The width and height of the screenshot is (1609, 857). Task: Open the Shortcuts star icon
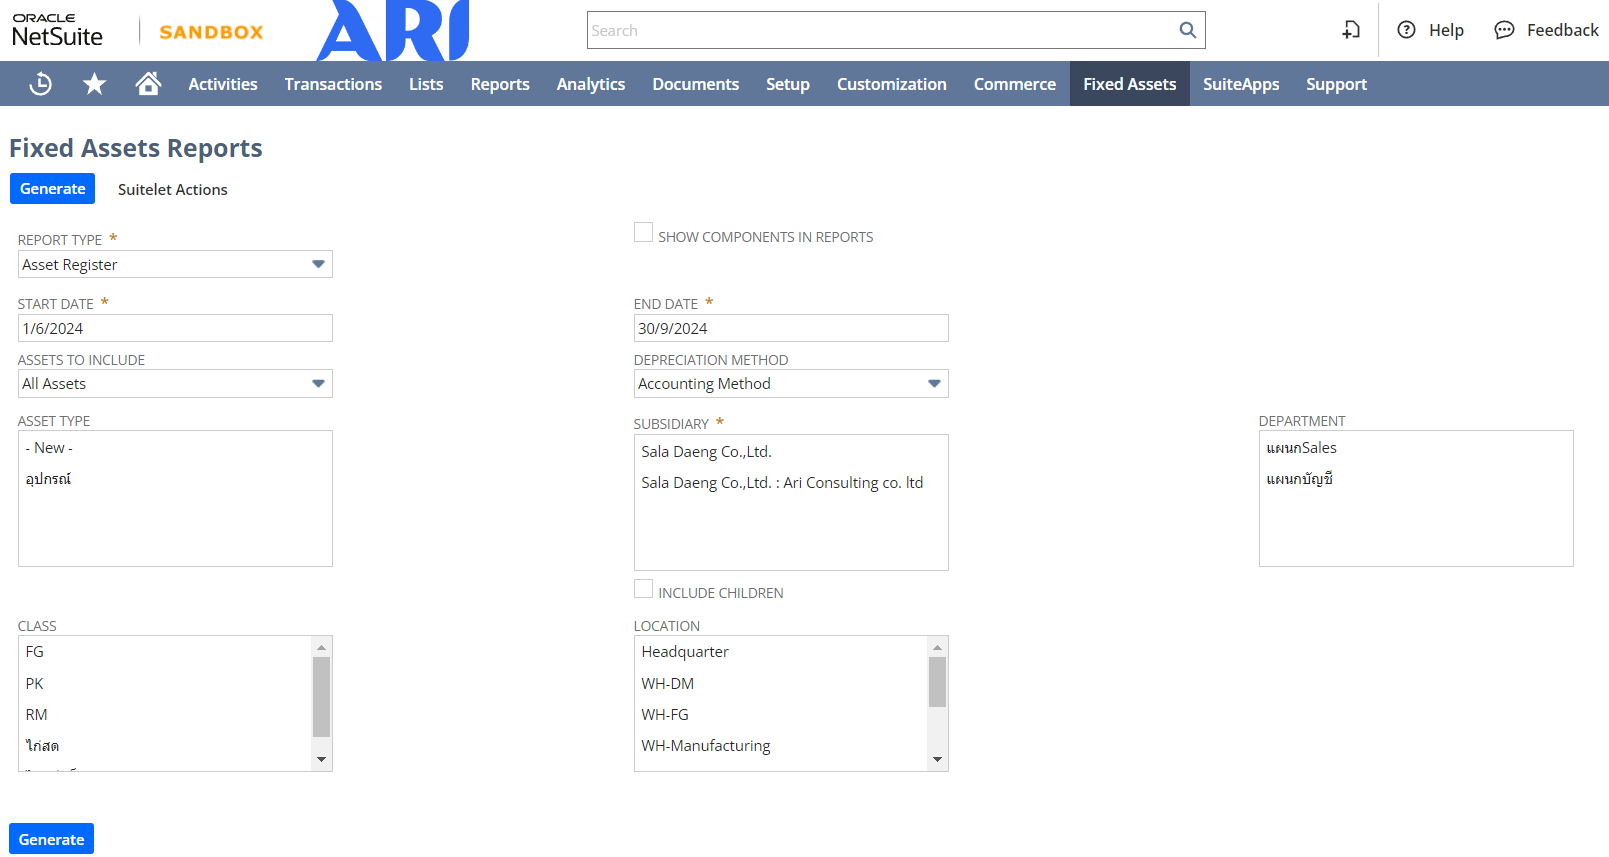click(94, 84)
